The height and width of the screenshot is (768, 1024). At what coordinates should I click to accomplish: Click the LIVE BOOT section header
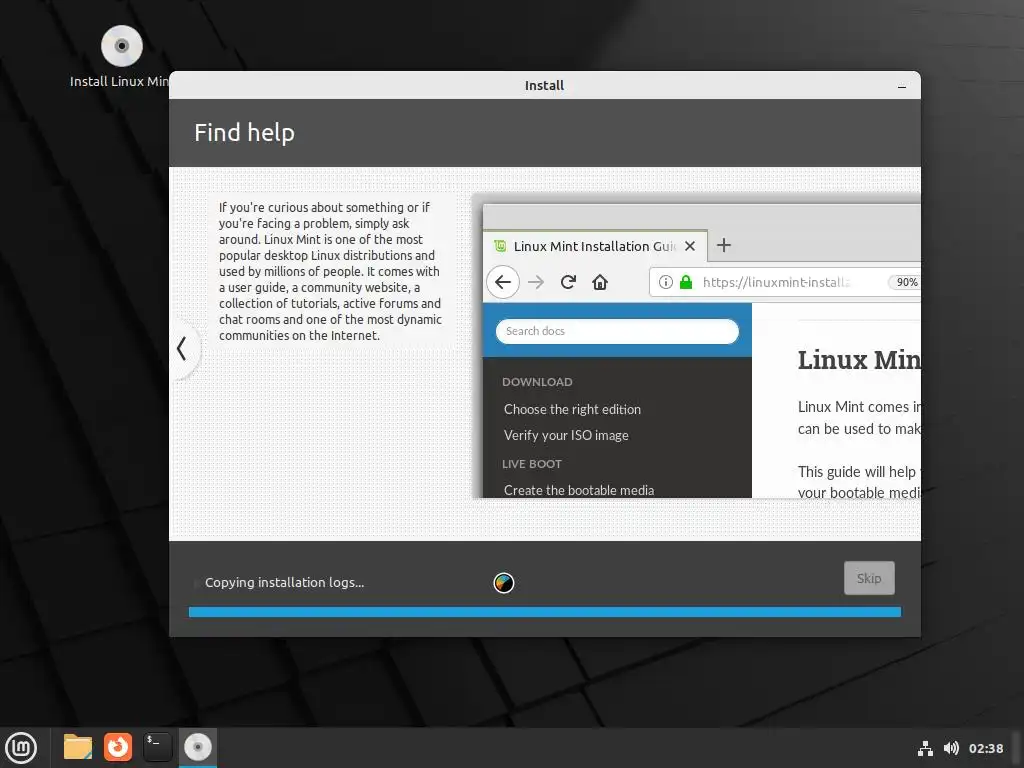point(532,464)
